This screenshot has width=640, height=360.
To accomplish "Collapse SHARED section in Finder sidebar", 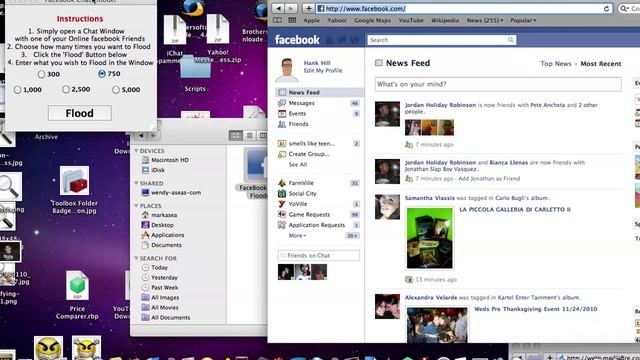I will (136, 183).
